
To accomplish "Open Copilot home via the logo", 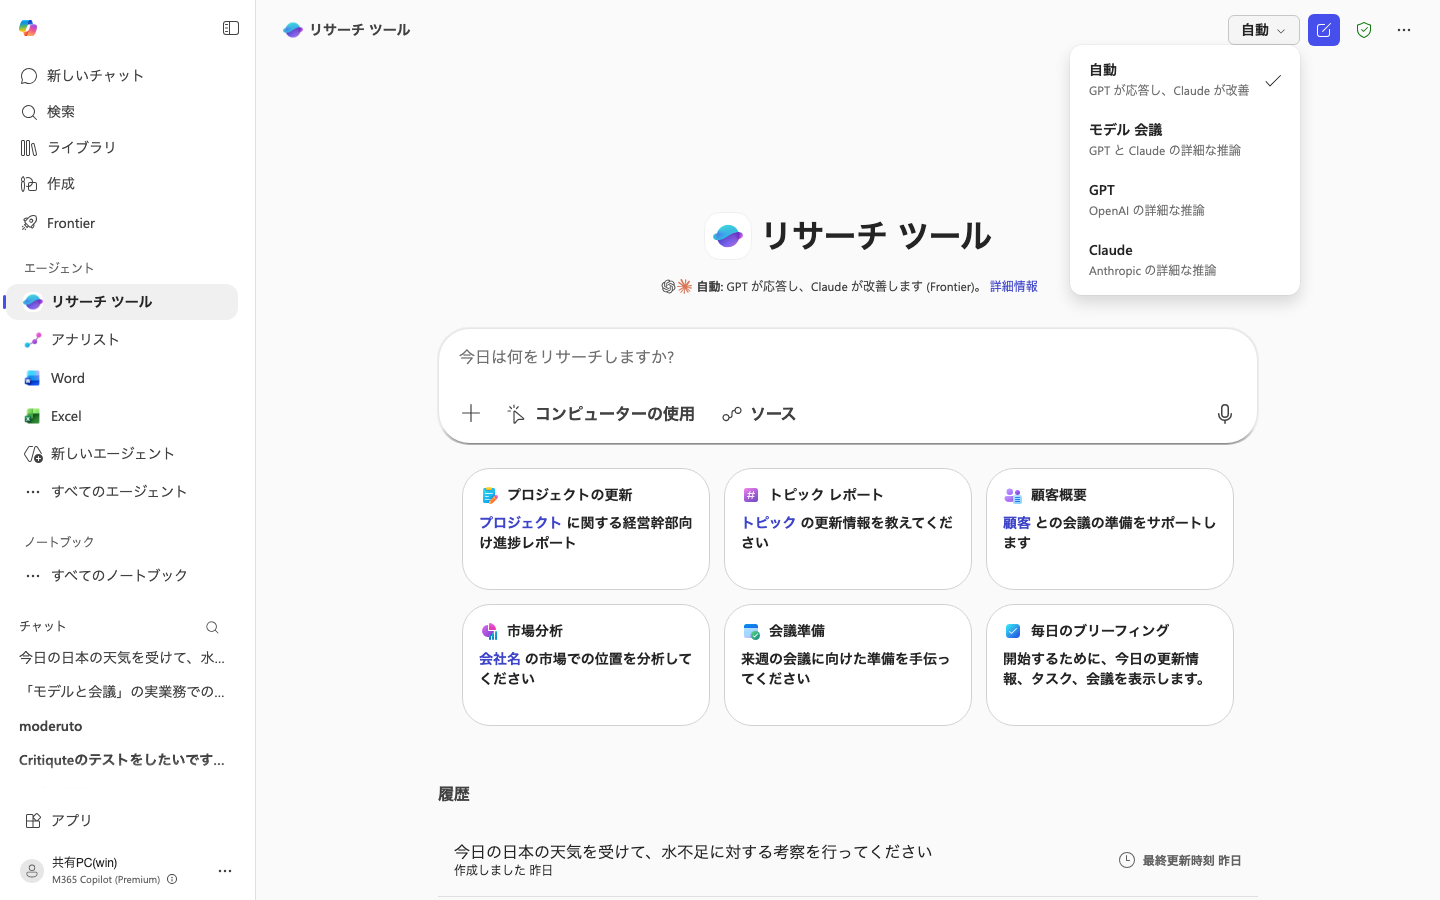I will (x=28, y=28).
